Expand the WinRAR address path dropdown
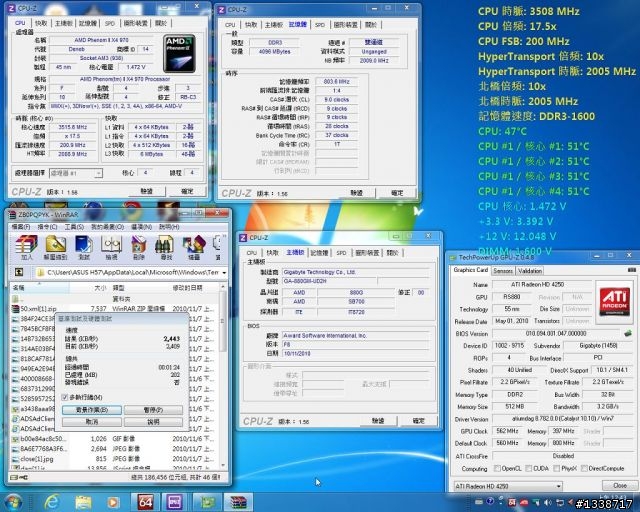Viewport: 640px width, 512px height. coord(224,272)
